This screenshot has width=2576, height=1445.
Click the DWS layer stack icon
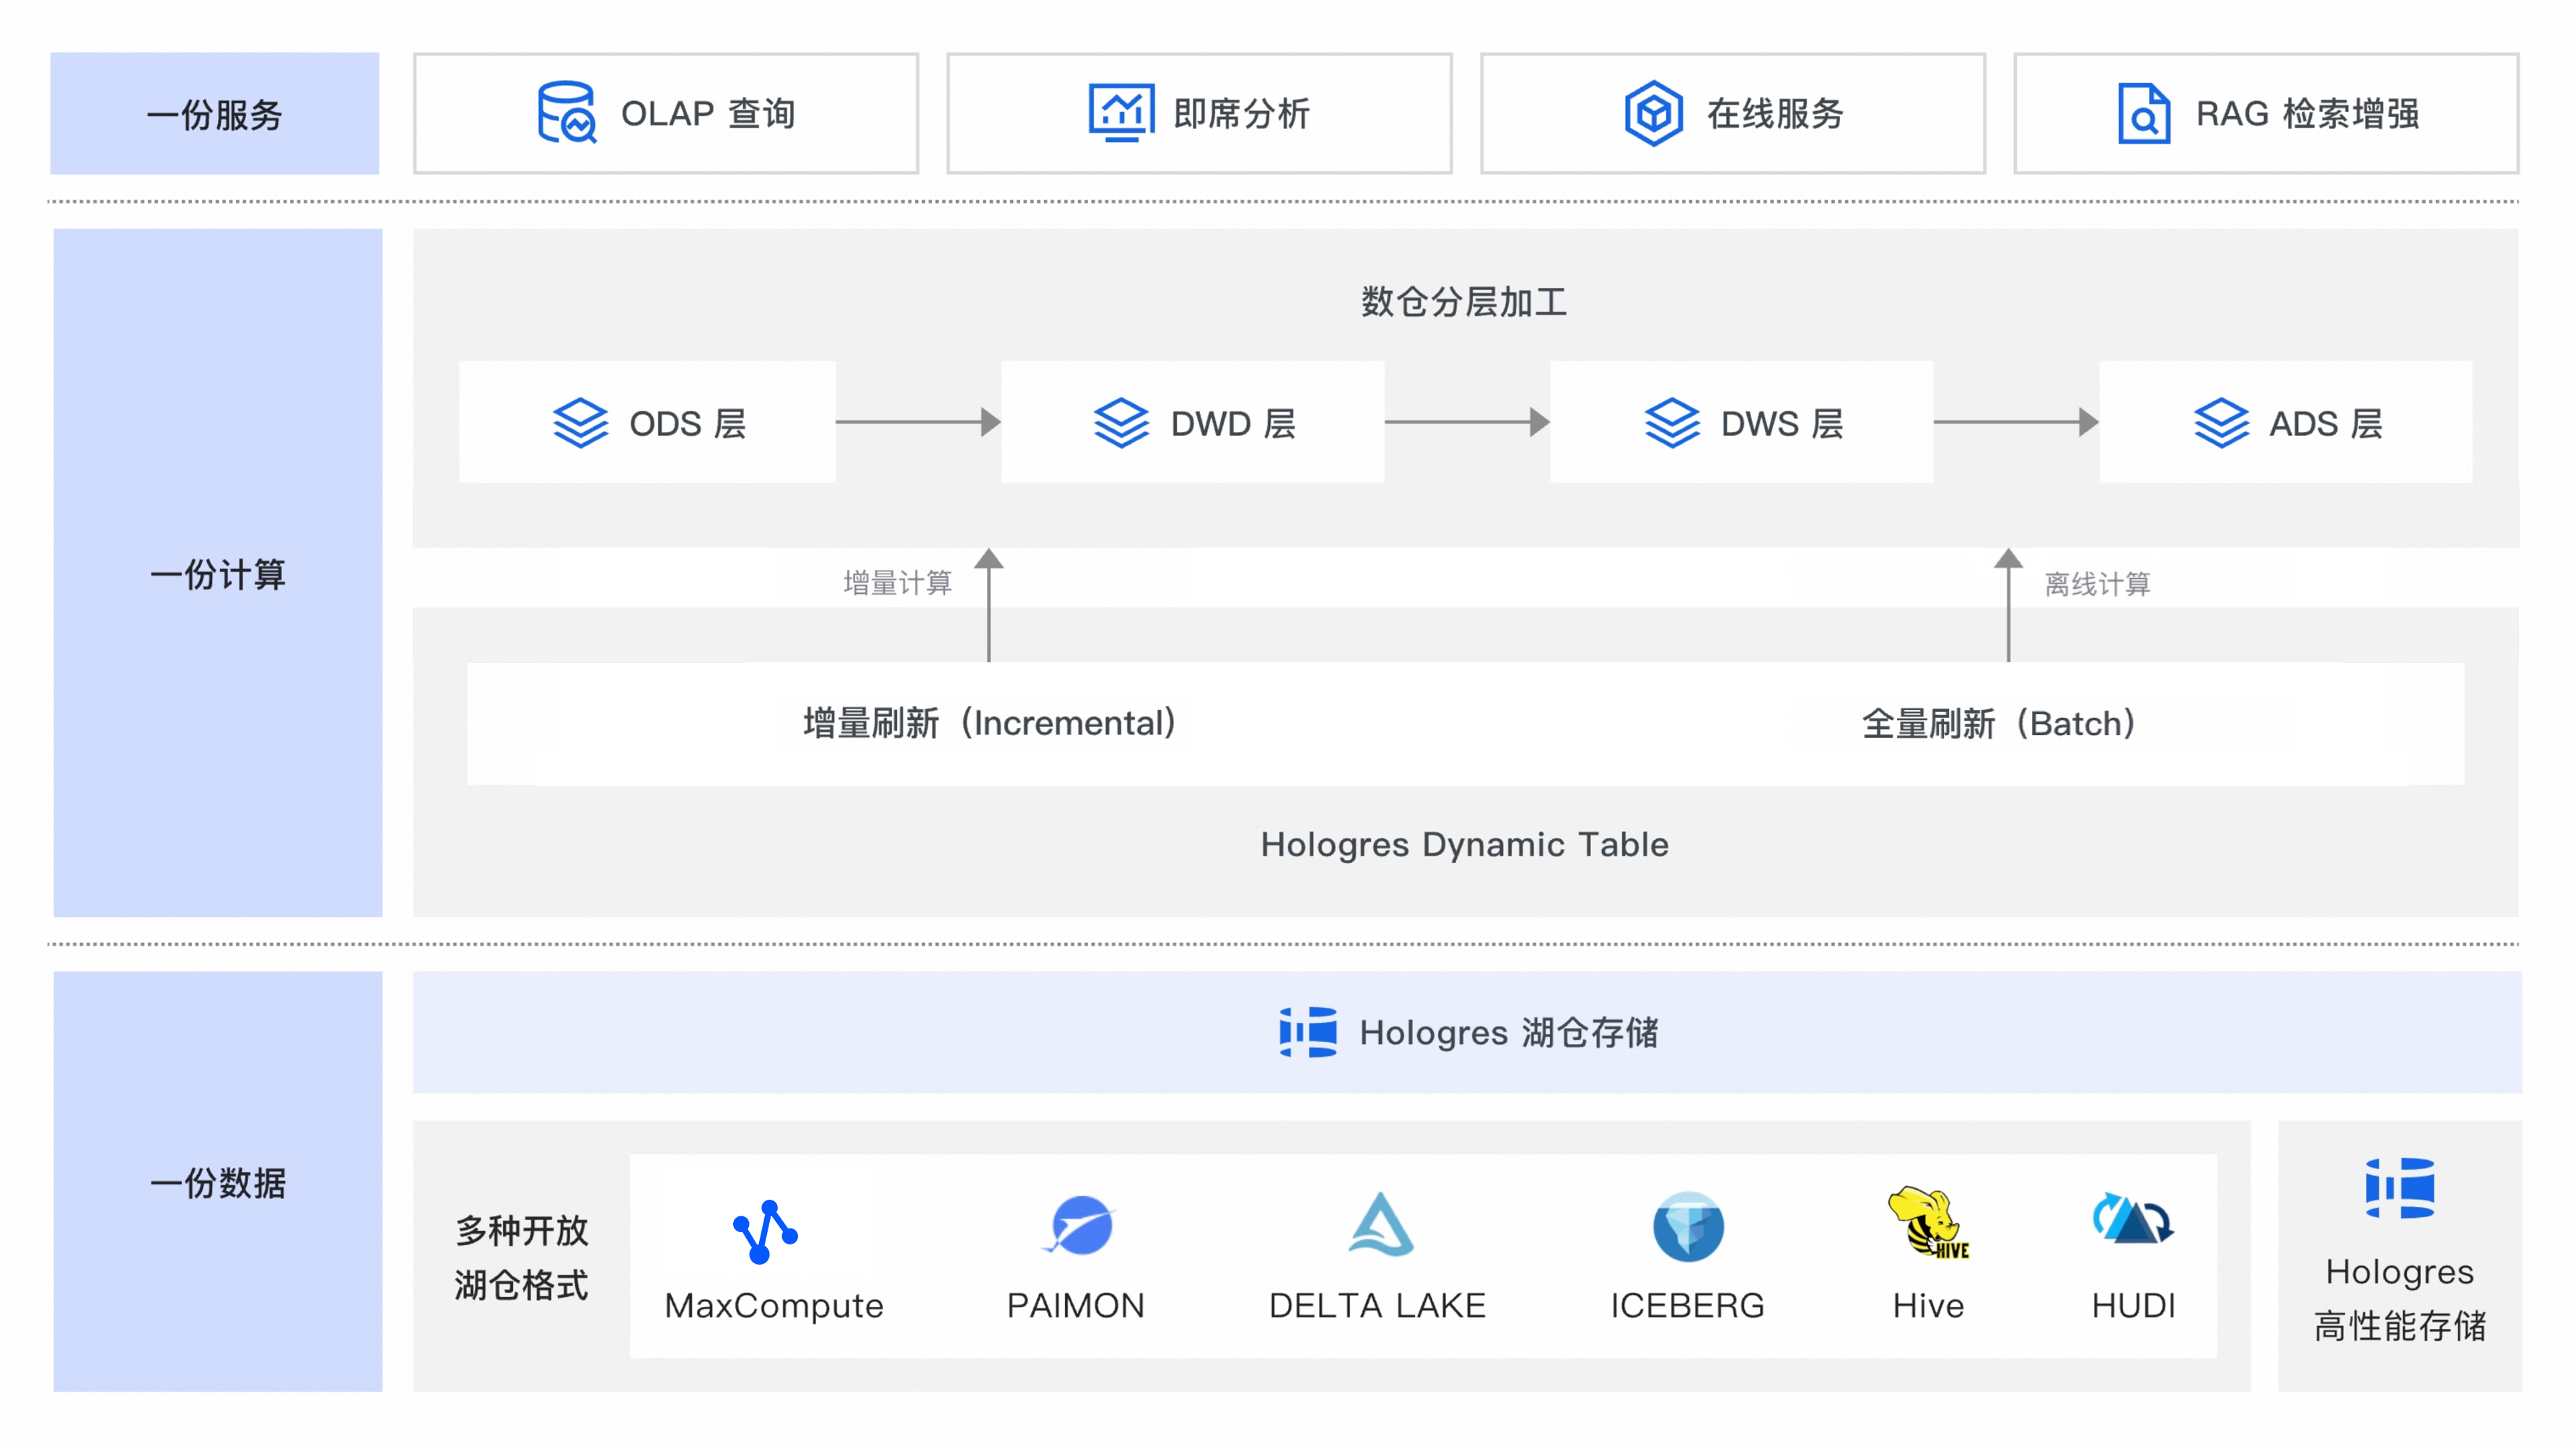[1672, 423]
